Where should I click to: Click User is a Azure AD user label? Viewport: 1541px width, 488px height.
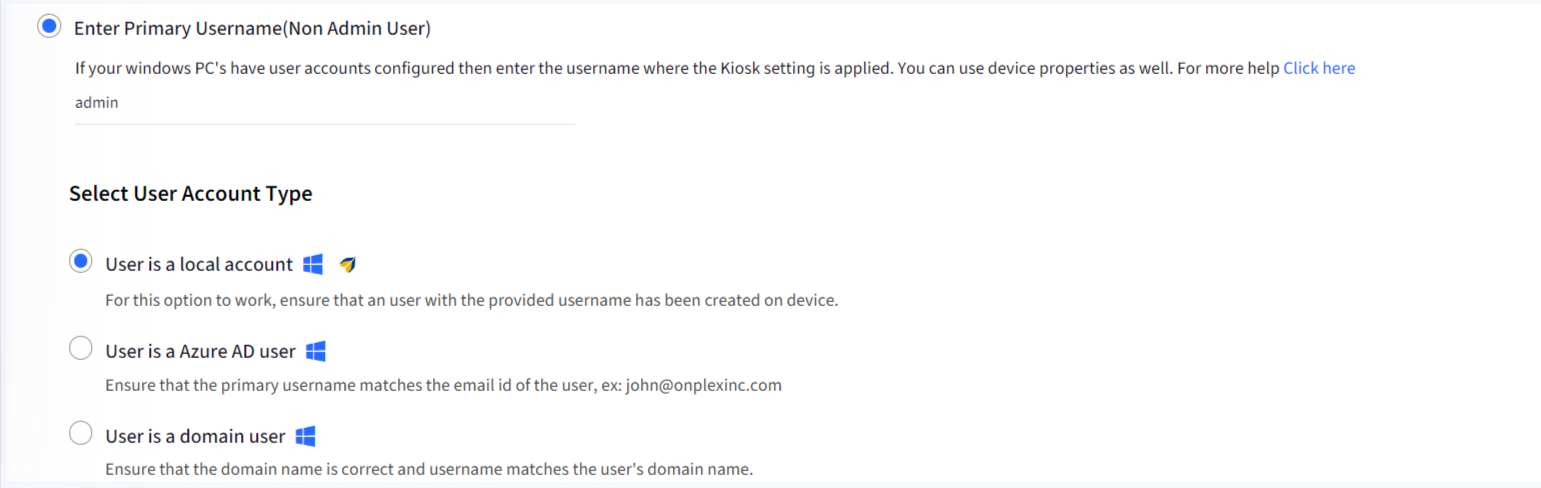pyautogui.click(x=200, y=351)
